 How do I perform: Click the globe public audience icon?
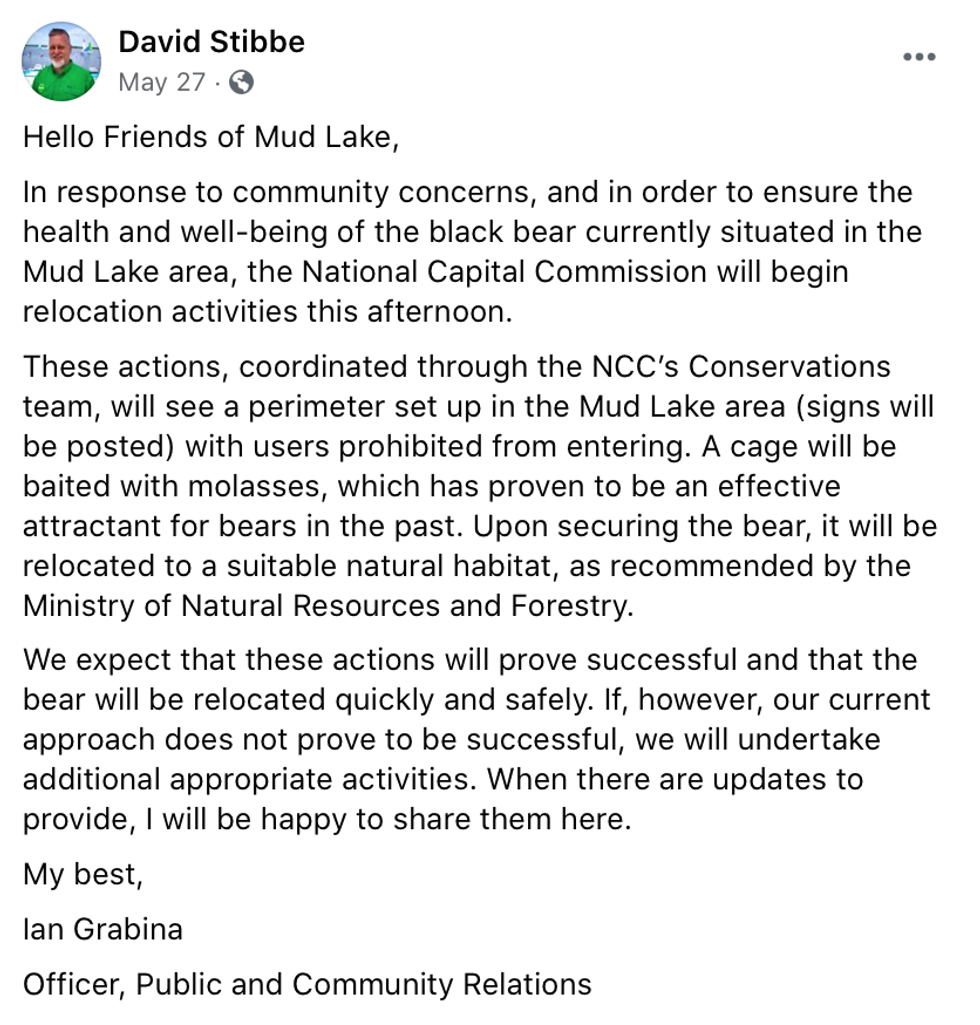click(x=241, y=83)
